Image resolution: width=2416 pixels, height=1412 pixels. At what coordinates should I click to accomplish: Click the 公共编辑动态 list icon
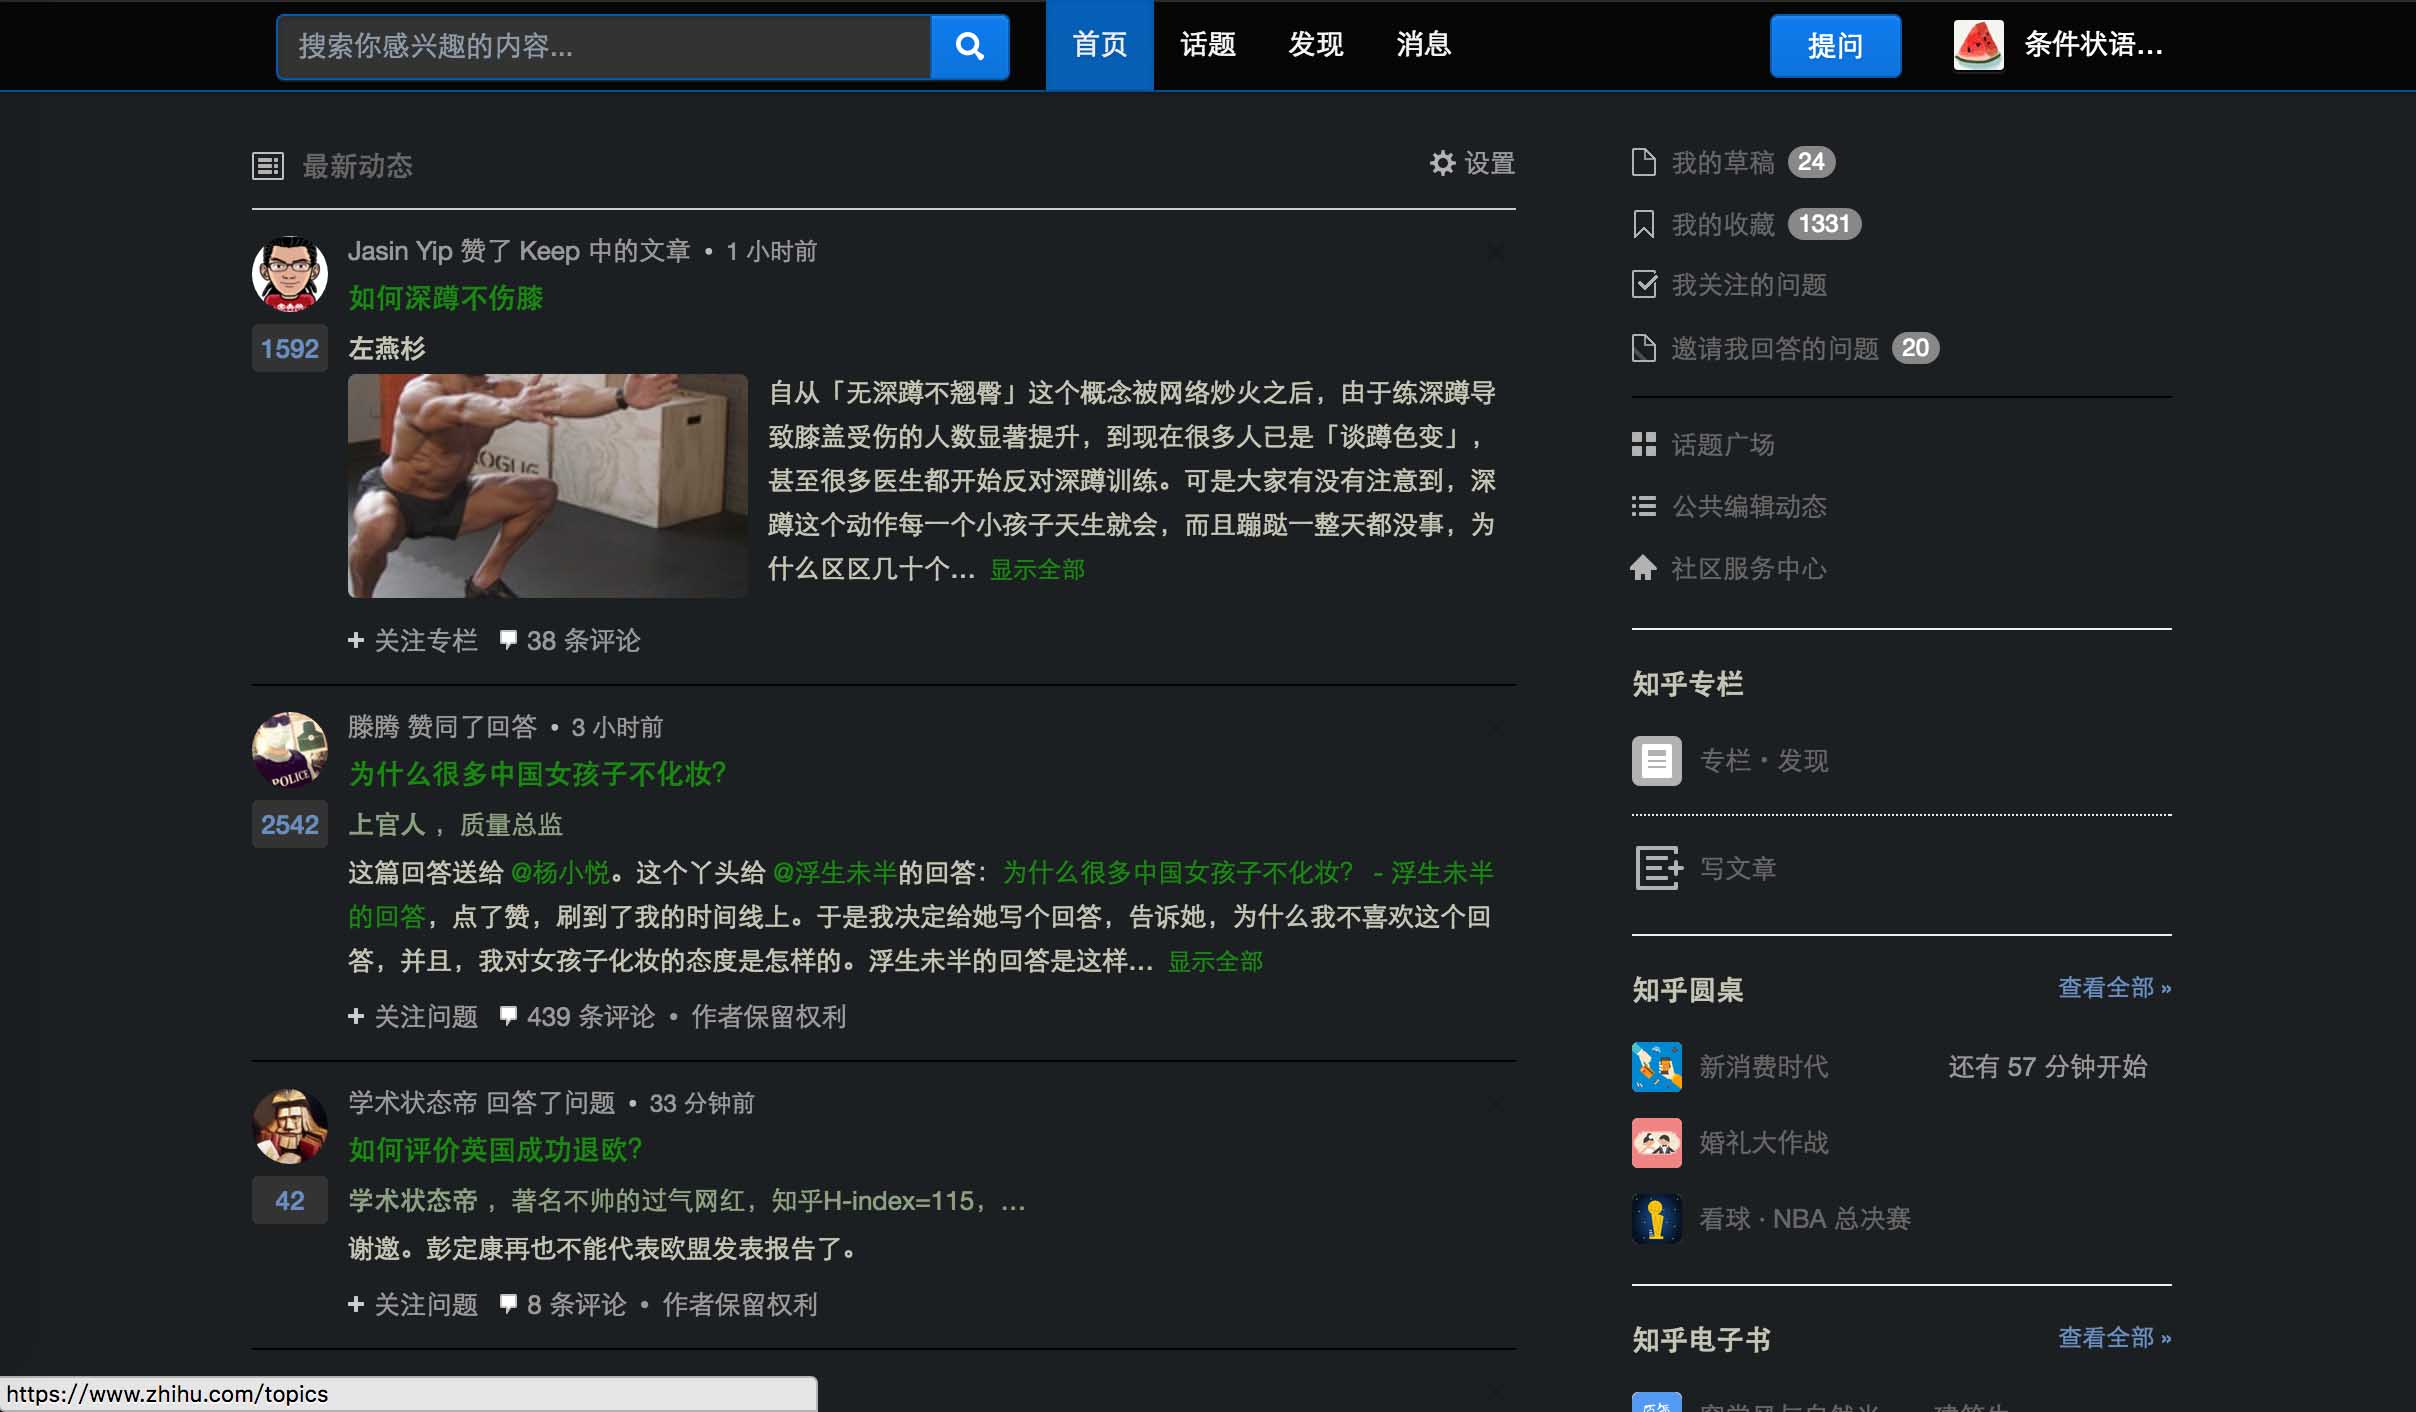(1643, 506)
